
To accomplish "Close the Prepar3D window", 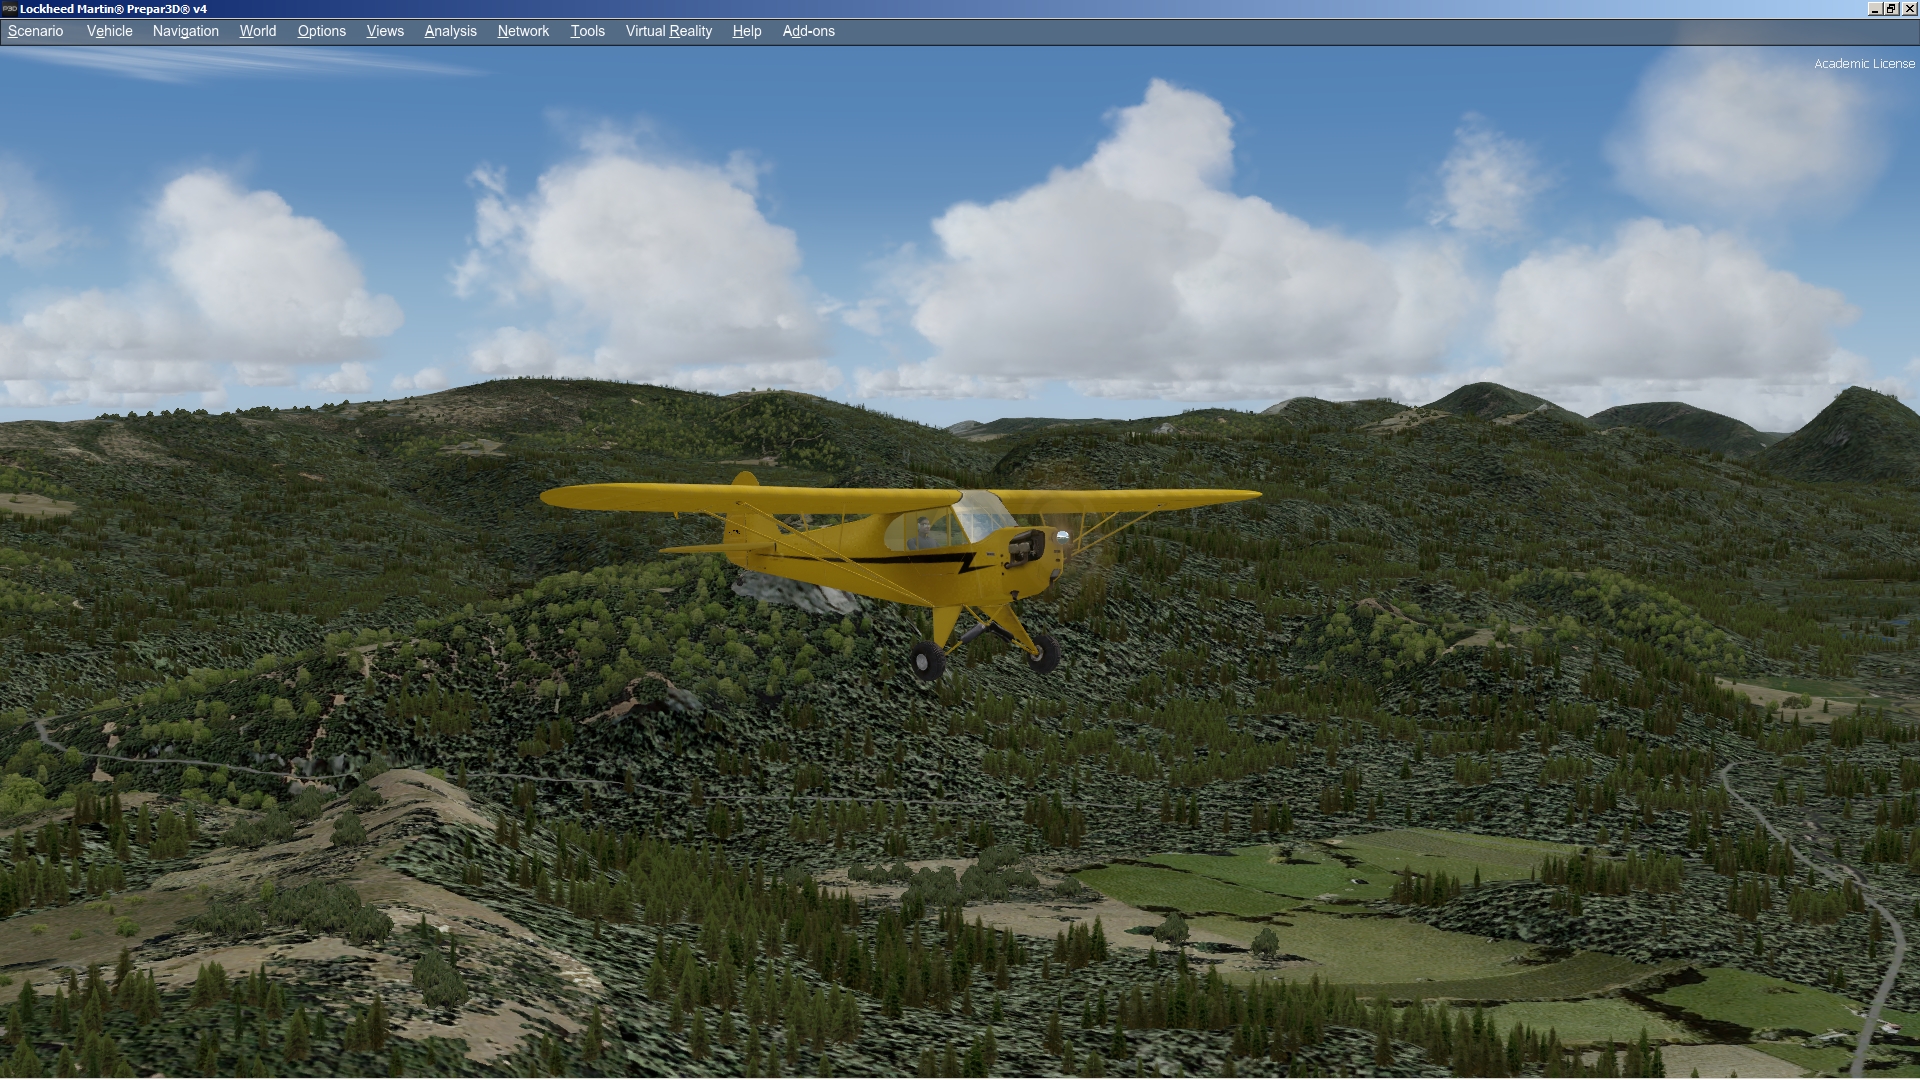I will [x=1909, y=9].
